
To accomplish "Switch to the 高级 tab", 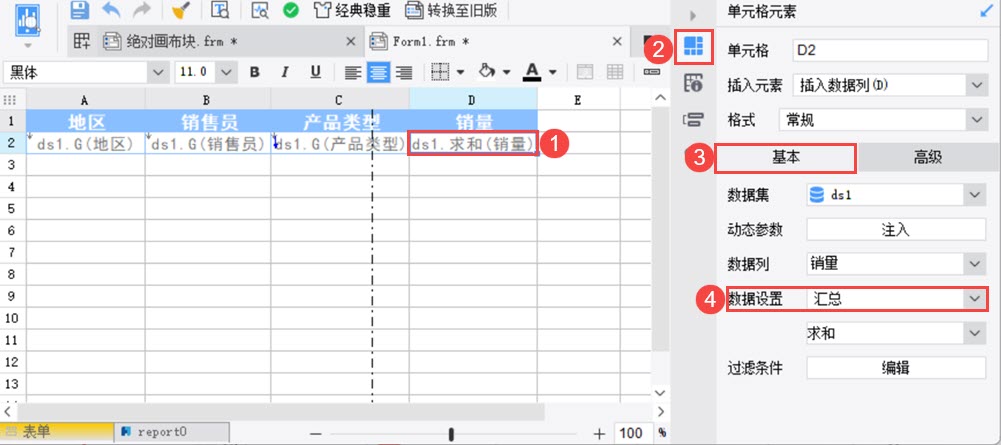I will coord(928,158).
